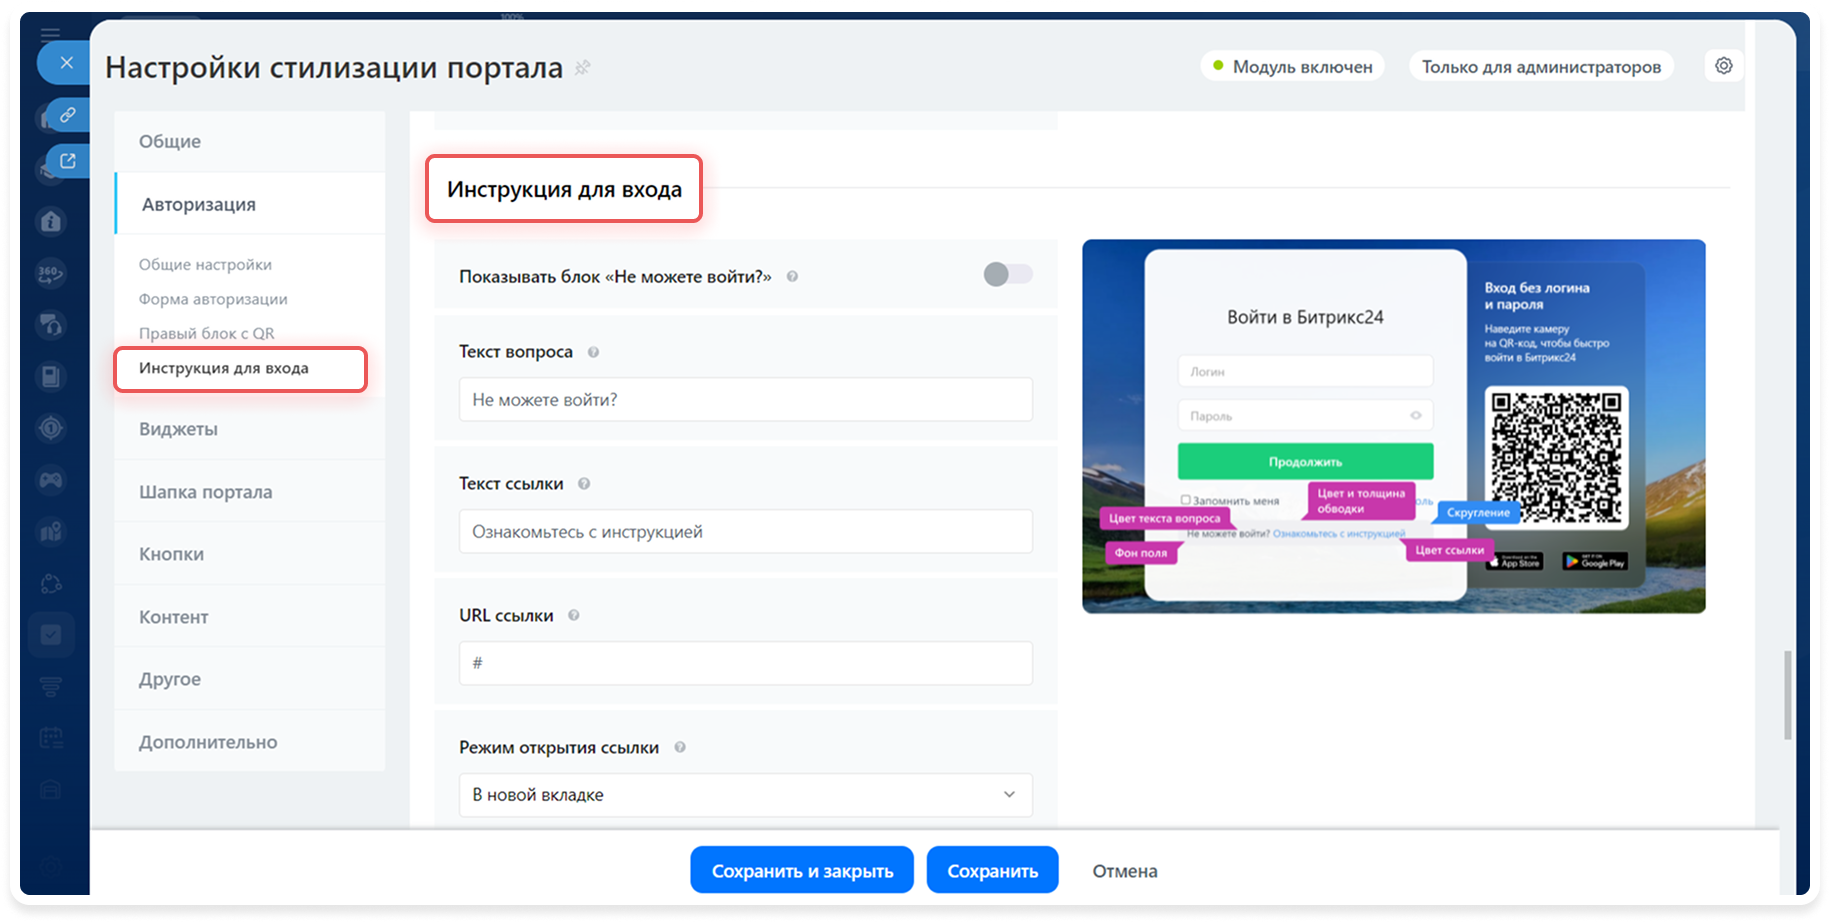Open the connected nodes icon in left rail

click(x=51, y=584)
